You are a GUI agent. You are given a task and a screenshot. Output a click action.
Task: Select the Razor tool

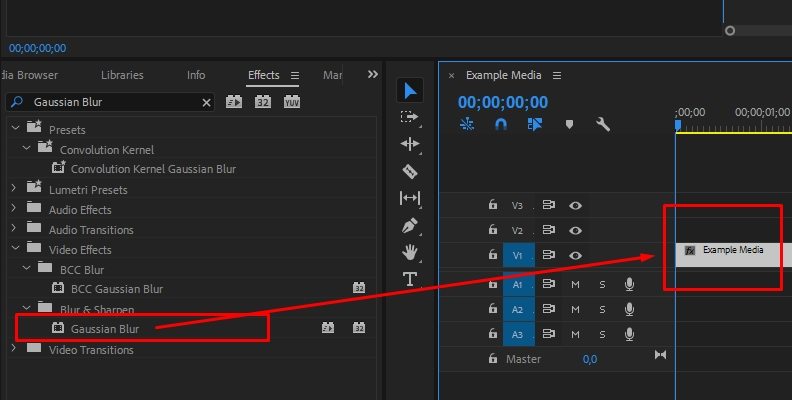410,171
